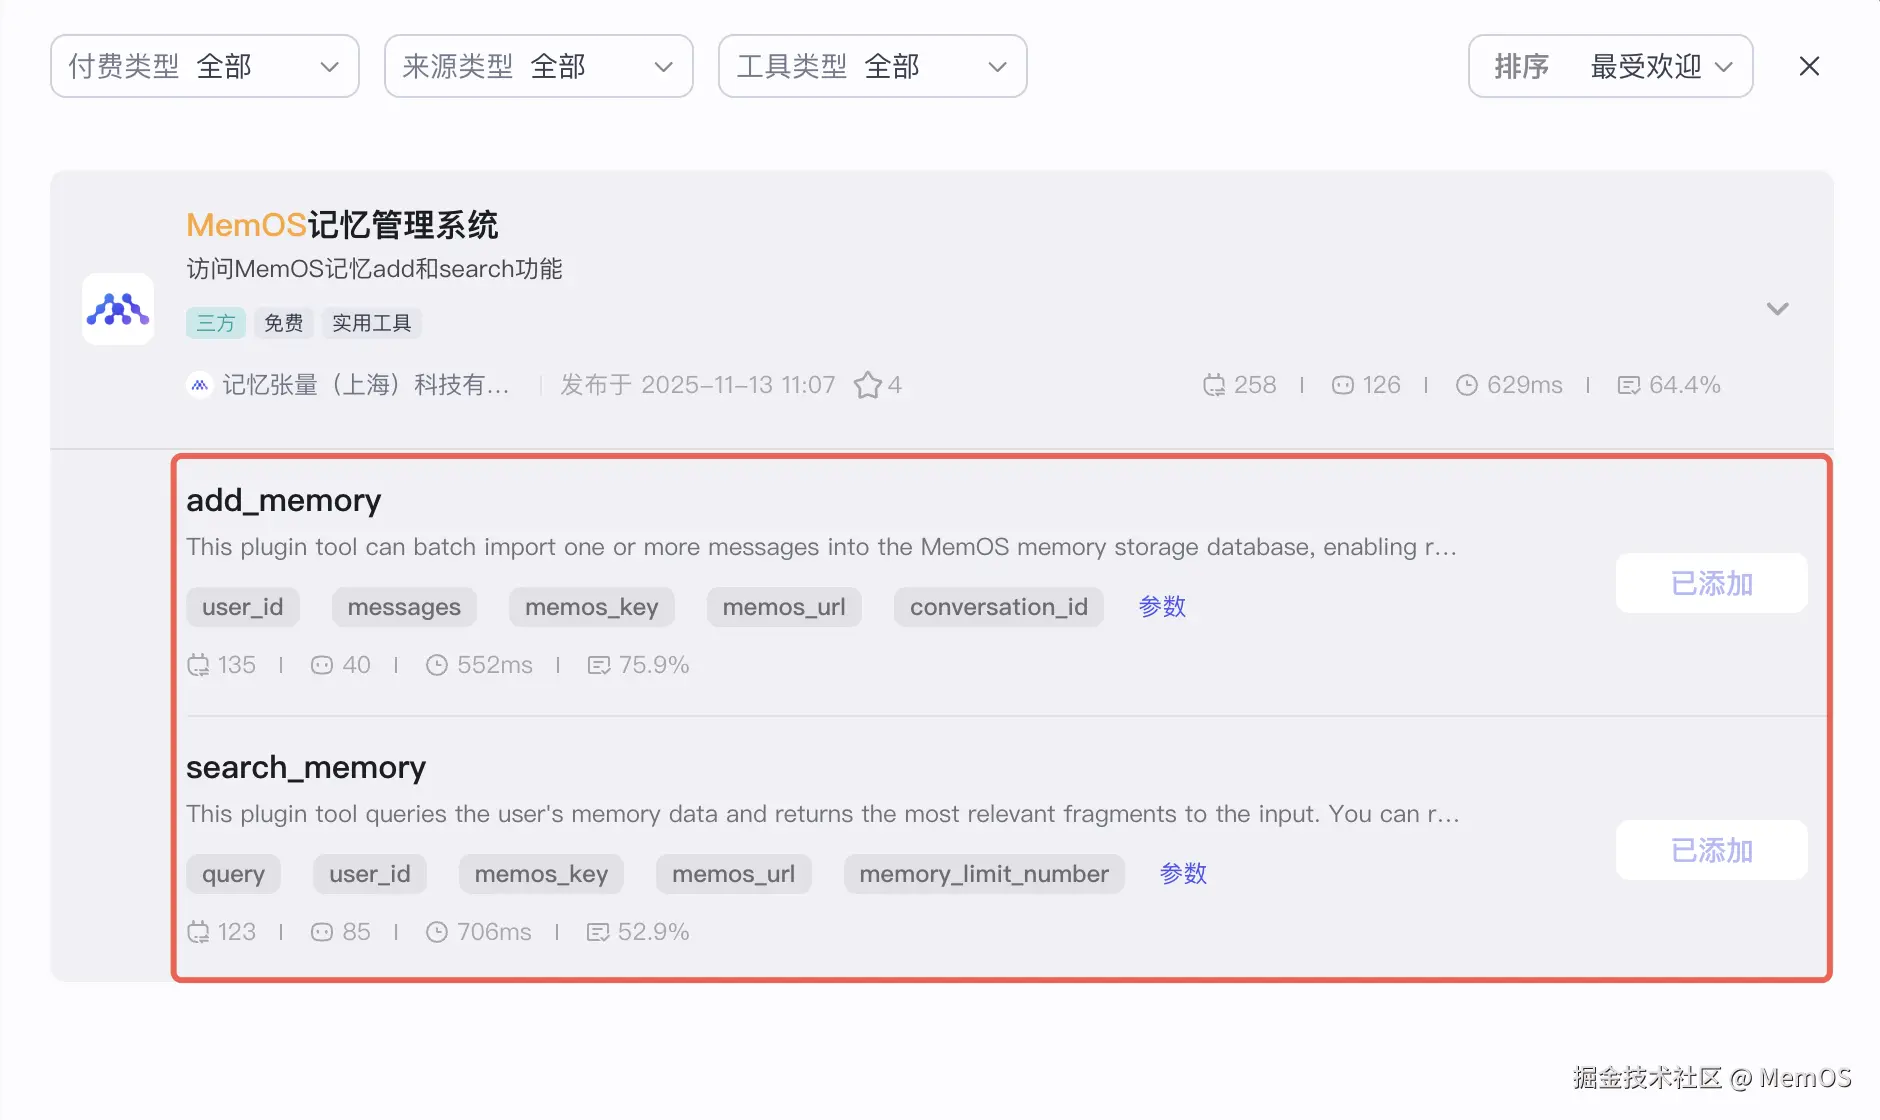Click the memos_url parameter of search_memory

pyautogui.click(x=734, y=874)
